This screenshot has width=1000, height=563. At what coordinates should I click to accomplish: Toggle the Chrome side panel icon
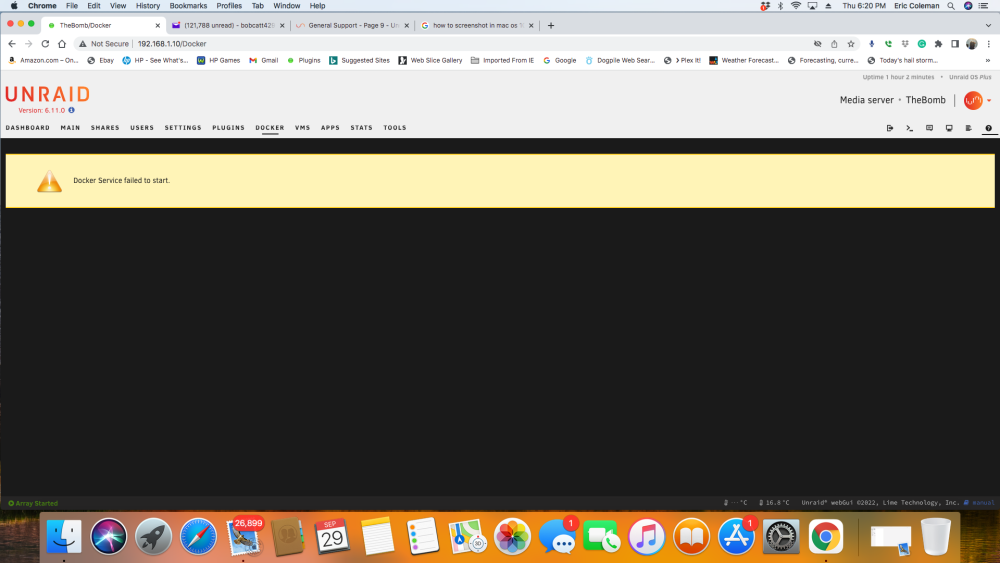click(955, 43)
